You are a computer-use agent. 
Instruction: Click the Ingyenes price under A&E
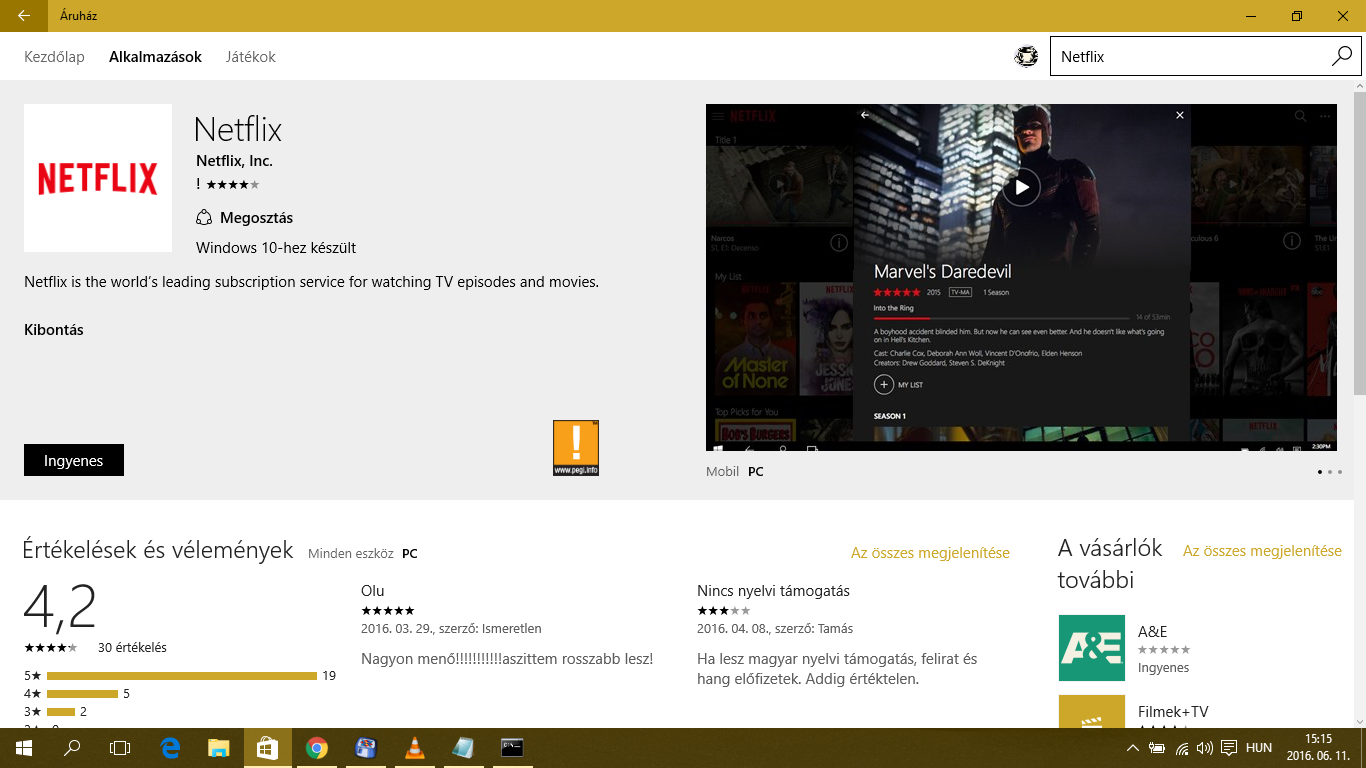pos(1164,668)
